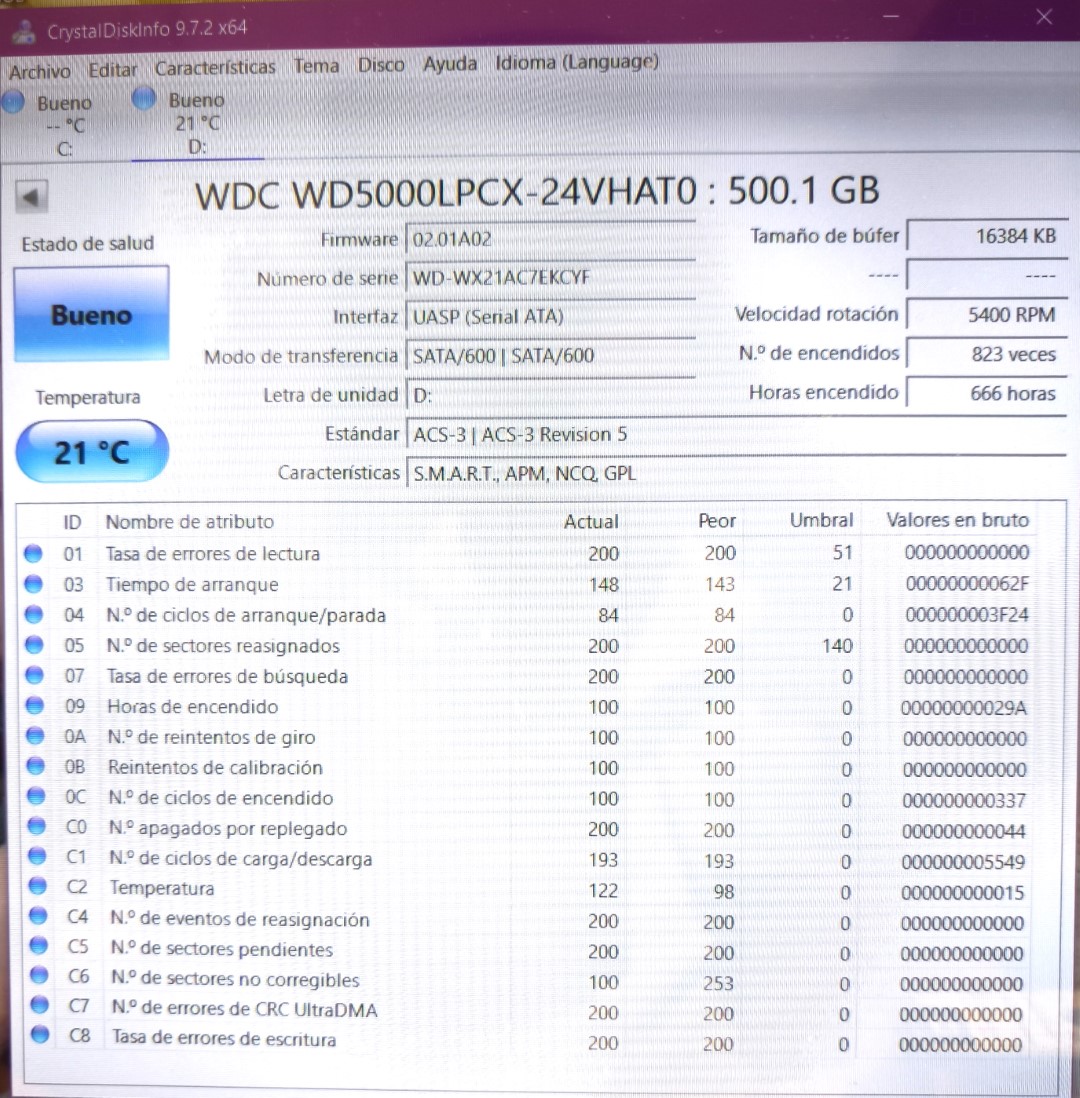Viewport: 1080px width, 1098px height.
Task: Click the status dot for ciclos de encendido
Action: (x=36, y=797)
